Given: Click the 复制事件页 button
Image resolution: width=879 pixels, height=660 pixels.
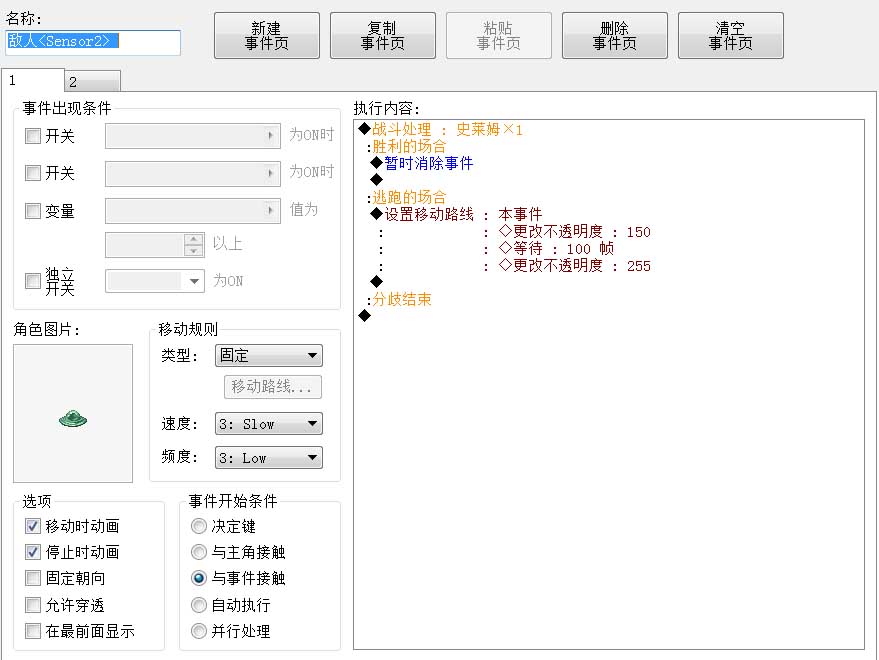Looking at the screenshot, I should pyautogui.click(x=383, y=36).
